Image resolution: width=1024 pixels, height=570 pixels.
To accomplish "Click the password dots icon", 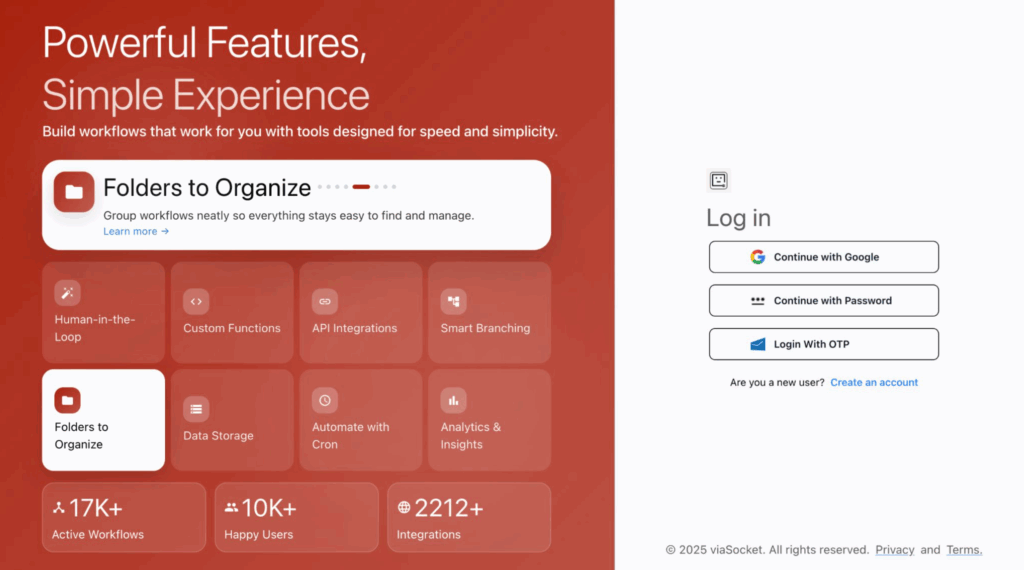I will (758, 301).
